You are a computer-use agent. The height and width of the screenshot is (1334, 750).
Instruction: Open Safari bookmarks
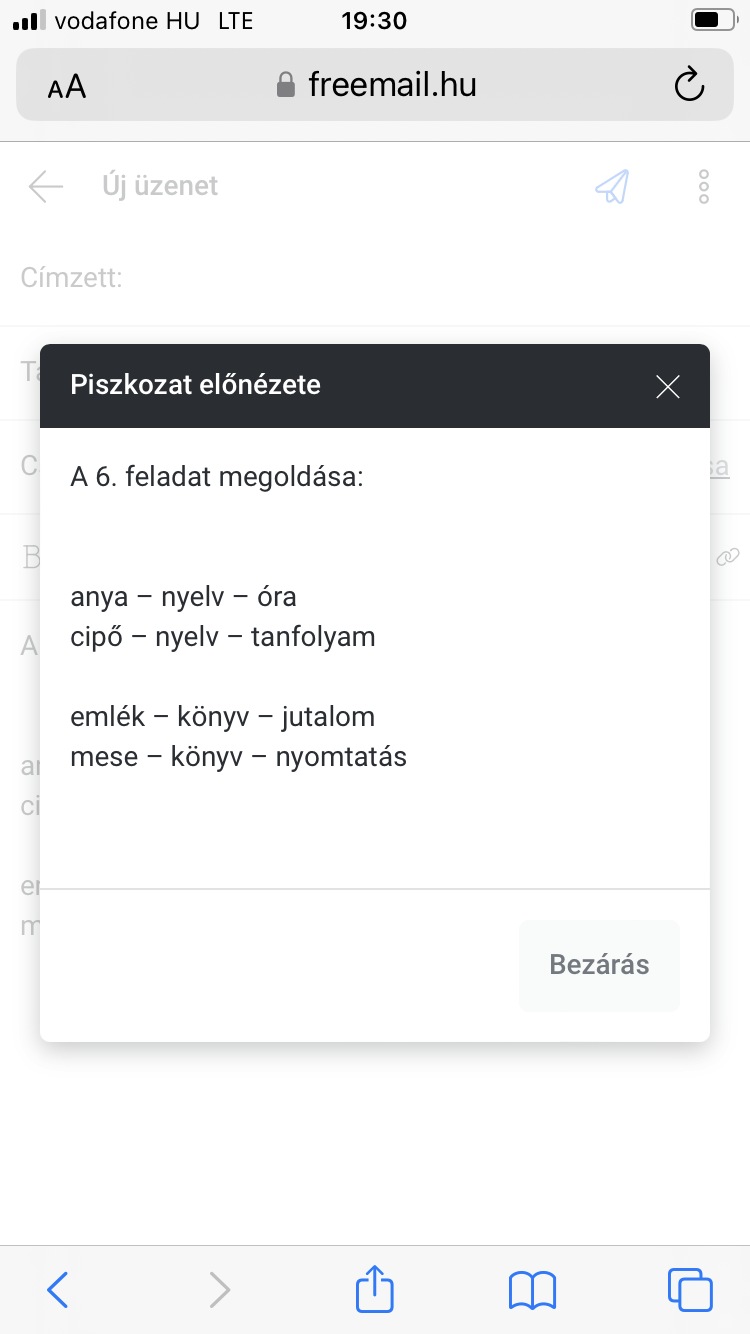click(x=532, y=1290)
